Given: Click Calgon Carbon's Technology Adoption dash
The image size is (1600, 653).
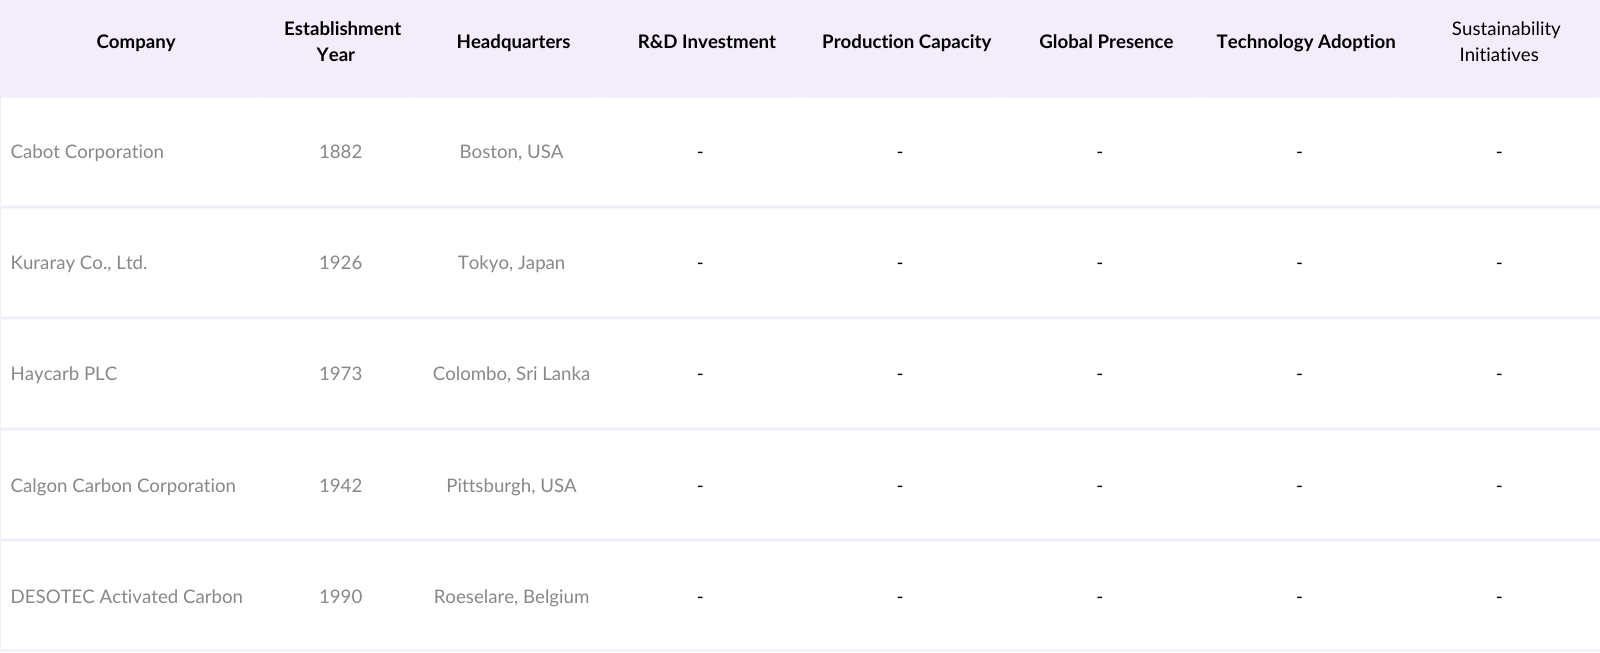Looking at the screenshot, I should pyautogui.click(x=1299, y=486).
